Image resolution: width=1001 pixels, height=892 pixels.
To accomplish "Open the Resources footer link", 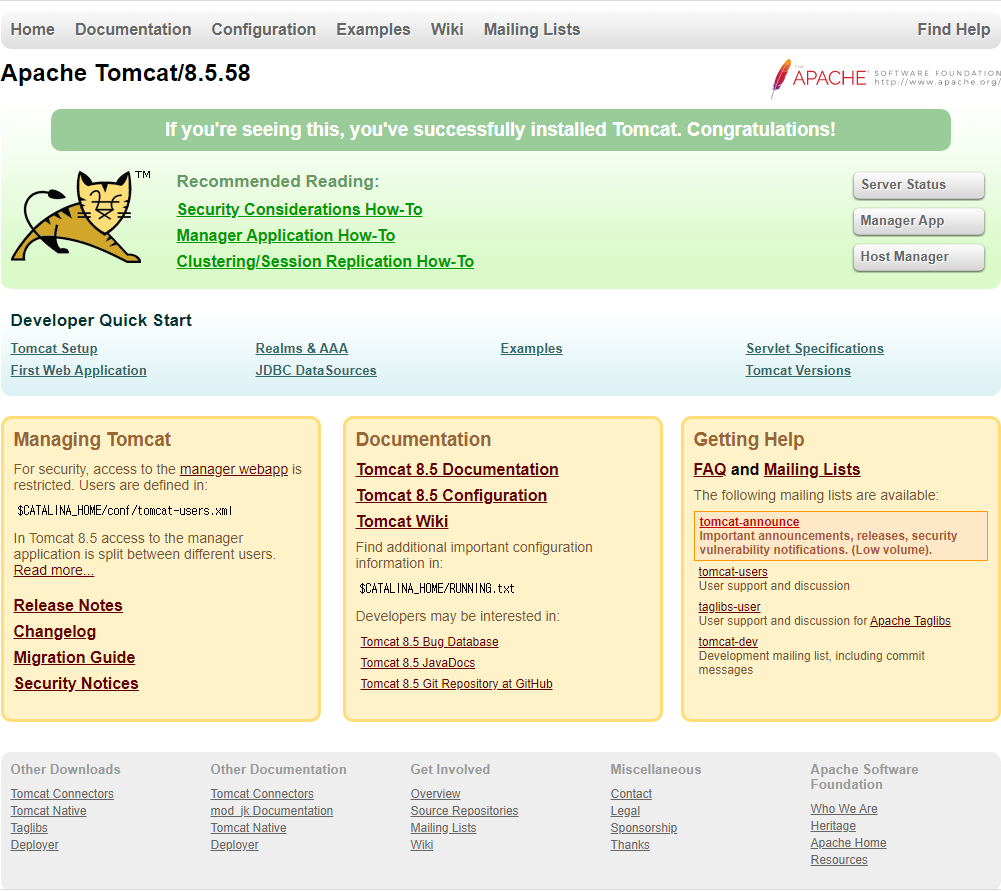I will (839, 860).
